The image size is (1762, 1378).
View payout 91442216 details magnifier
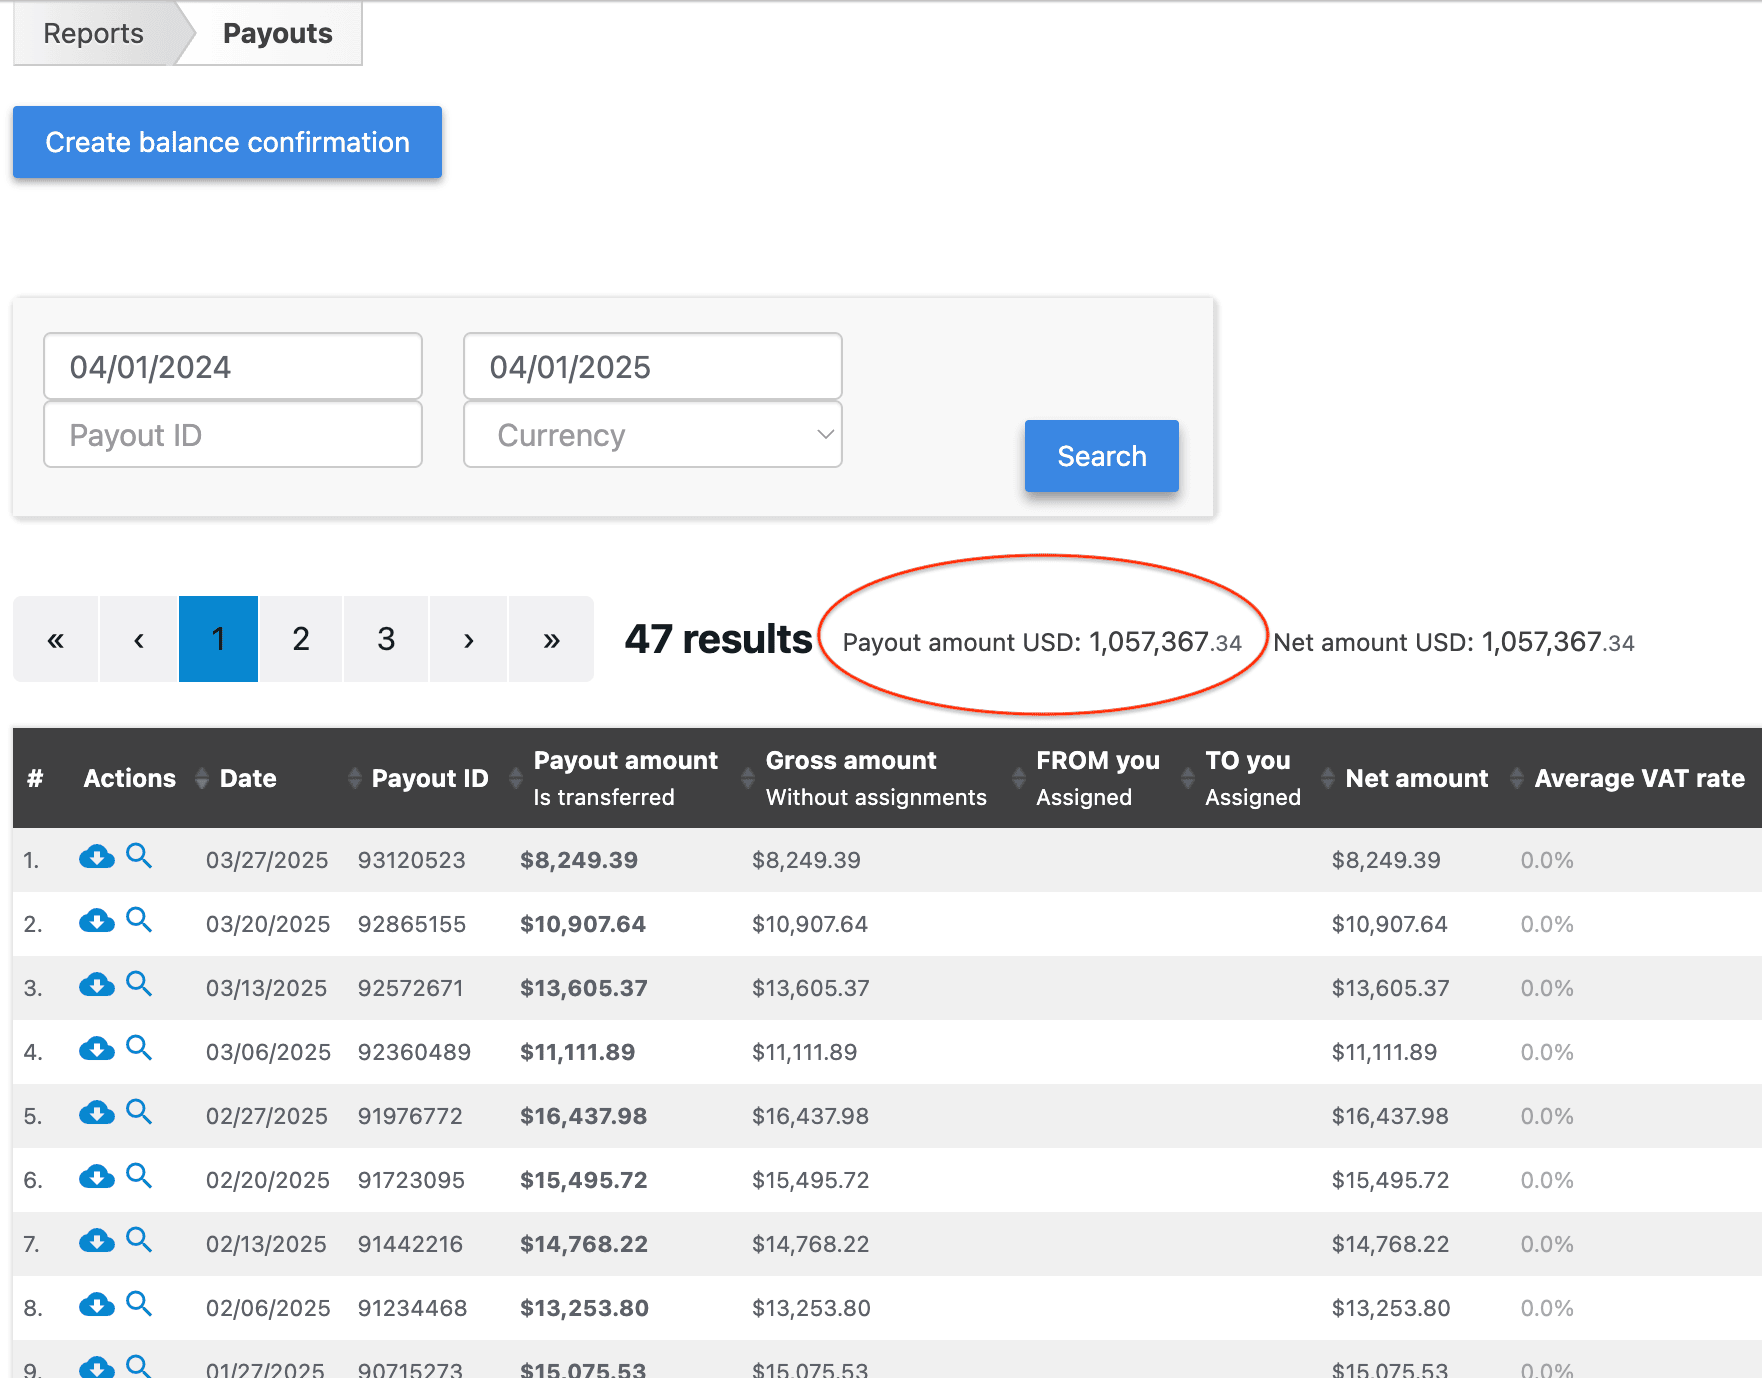pos(139,1240)
